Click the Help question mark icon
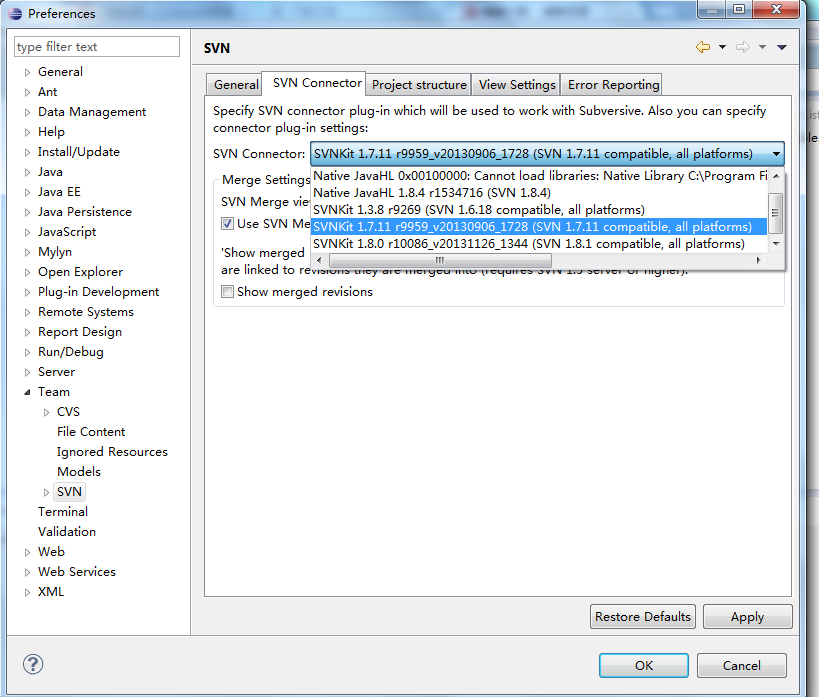 tap(33, 665)
